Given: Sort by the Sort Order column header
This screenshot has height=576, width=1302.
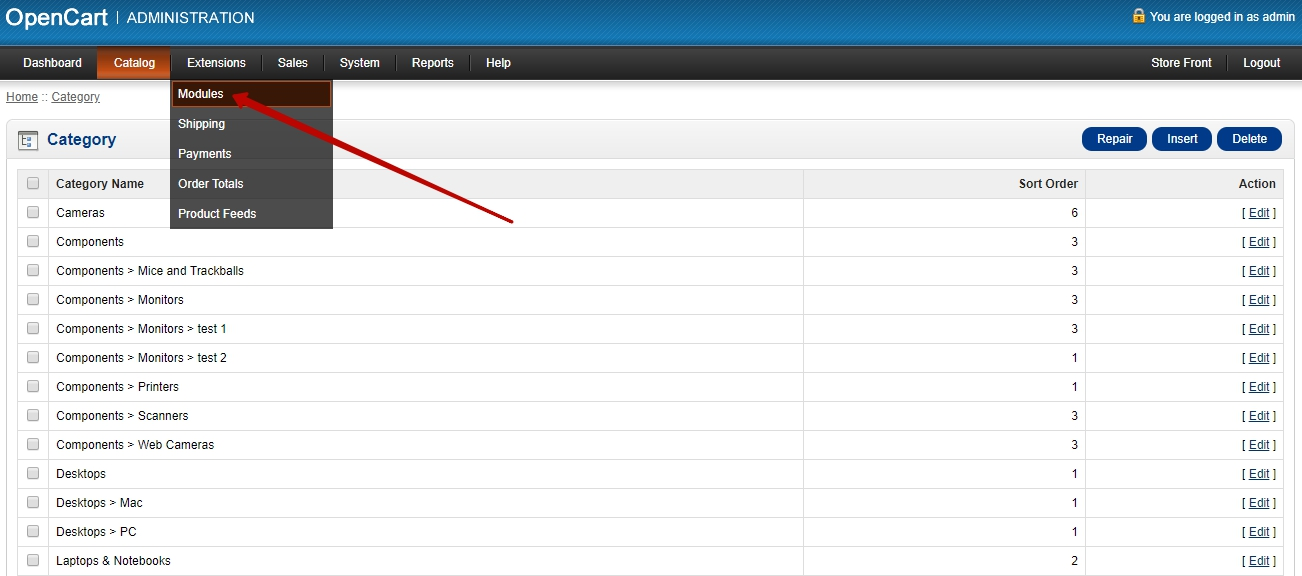Looking at the screenshot, I should [1048, 184].
